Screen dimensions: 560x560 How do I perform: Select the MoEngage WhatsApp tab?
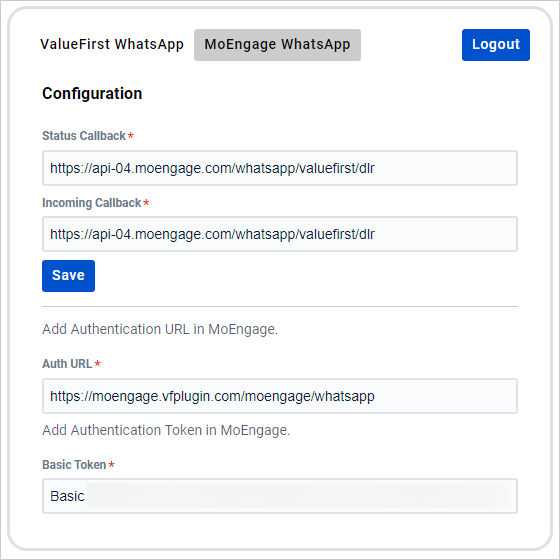pyautogui.click(x=277, y=45)
